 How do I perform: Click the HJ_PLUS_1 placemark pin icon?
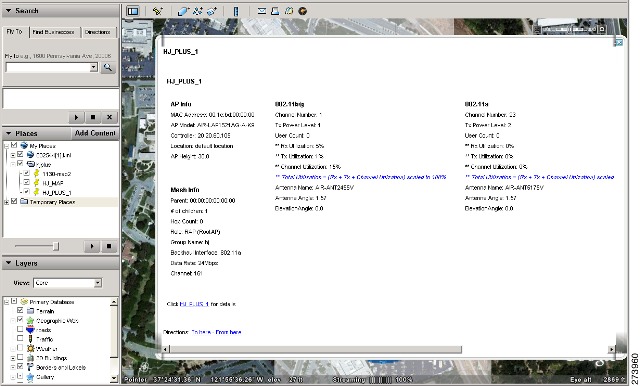click(36, 192)
